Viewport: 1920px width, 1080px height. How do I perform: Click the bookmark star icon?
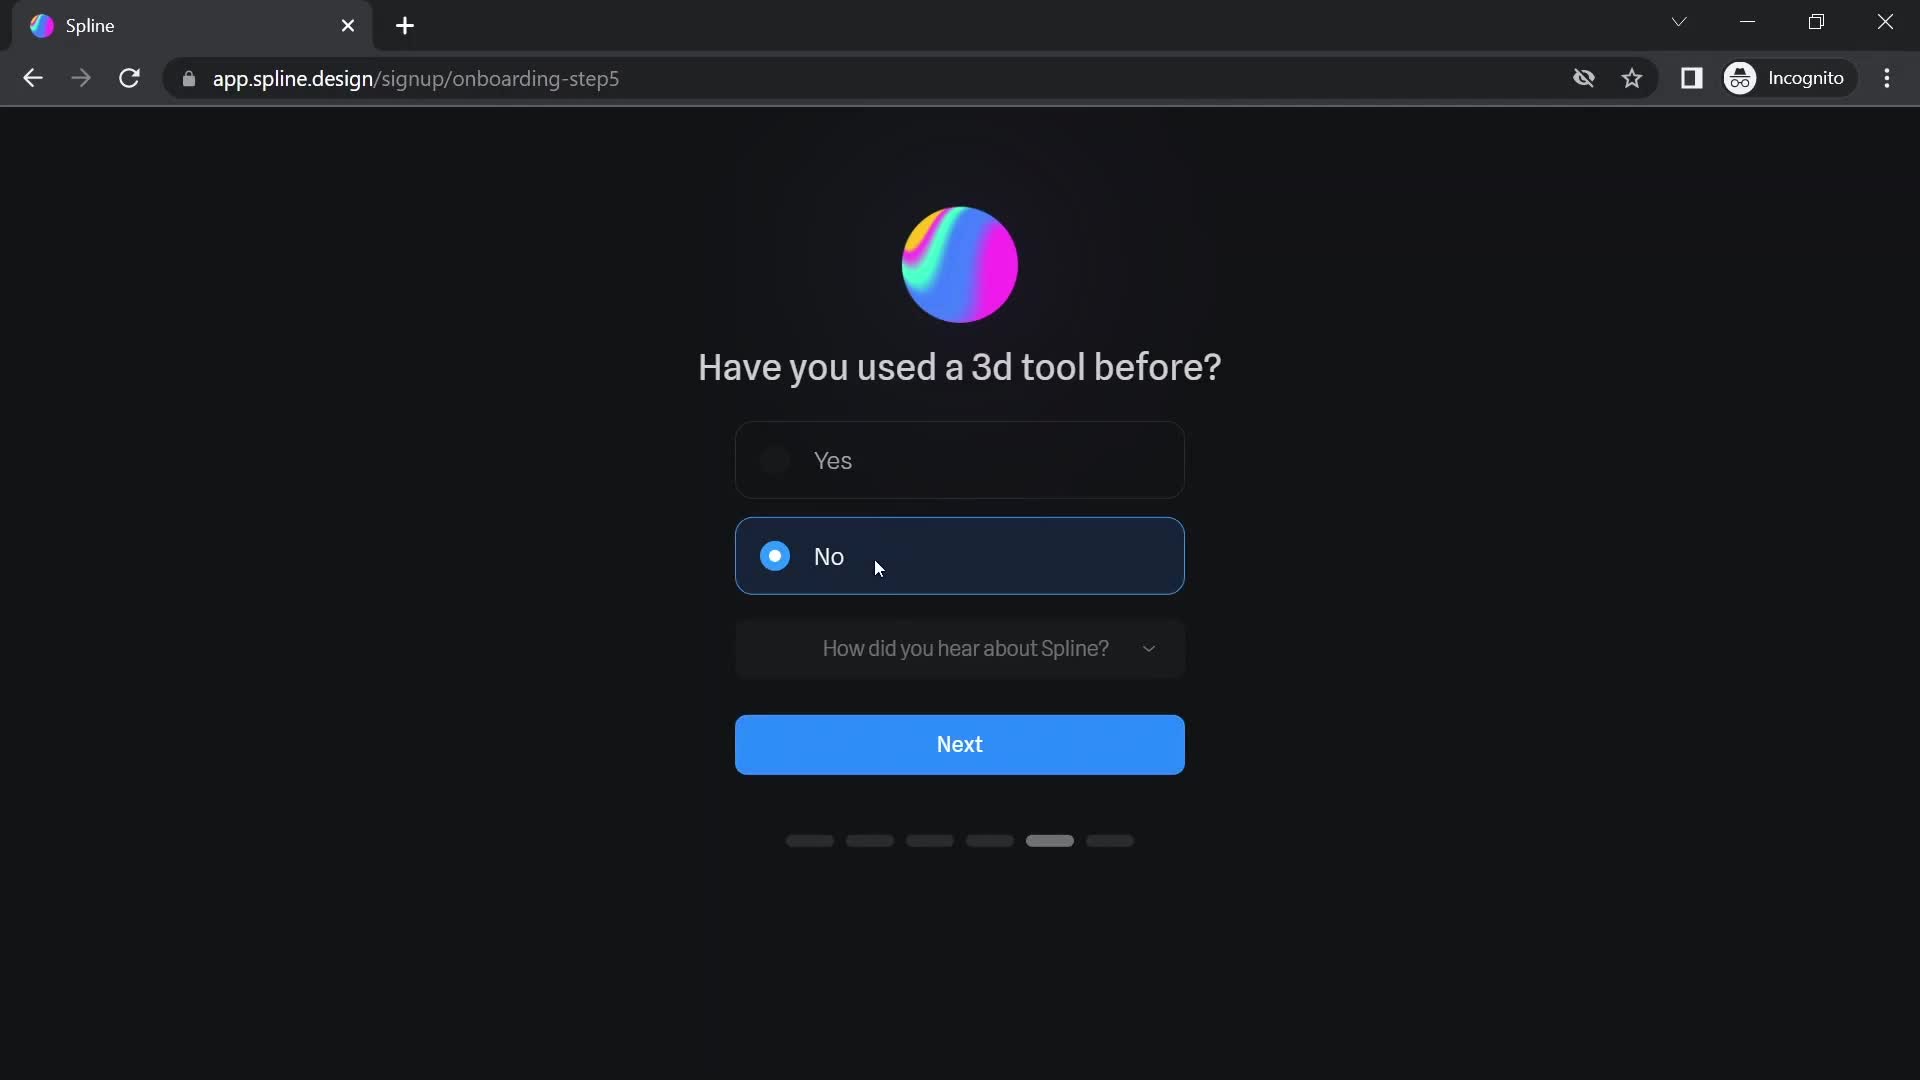click(1631, 79)
